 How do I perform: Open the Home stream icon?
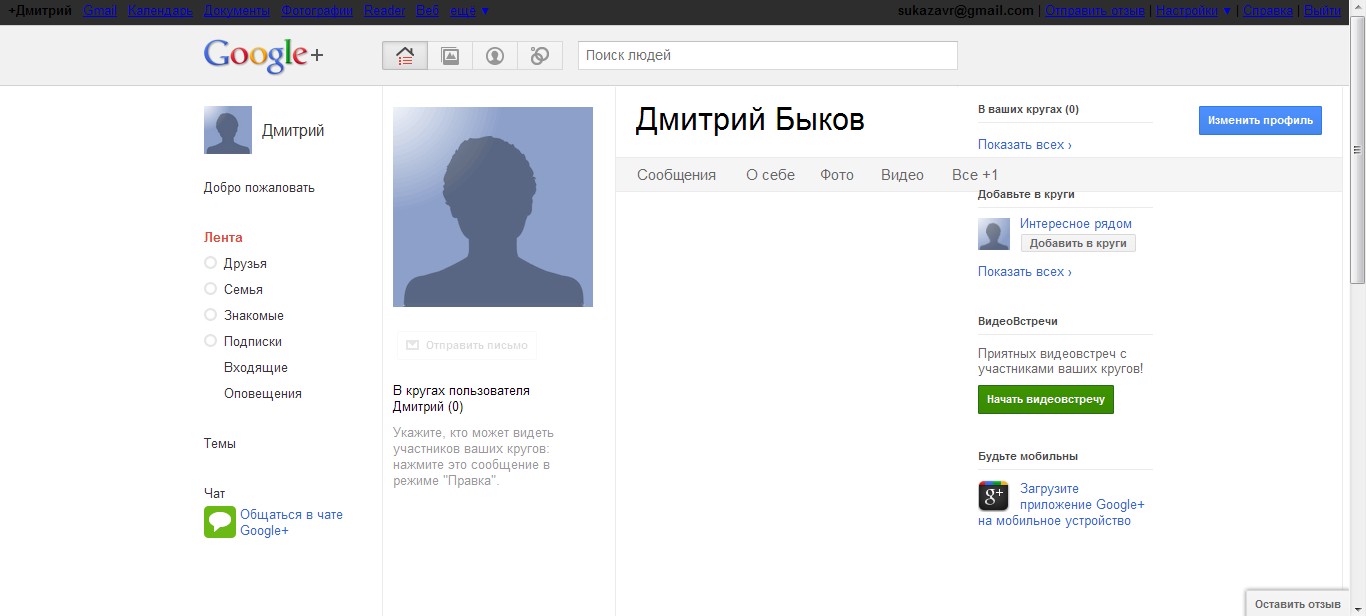[x=405, y=56]
